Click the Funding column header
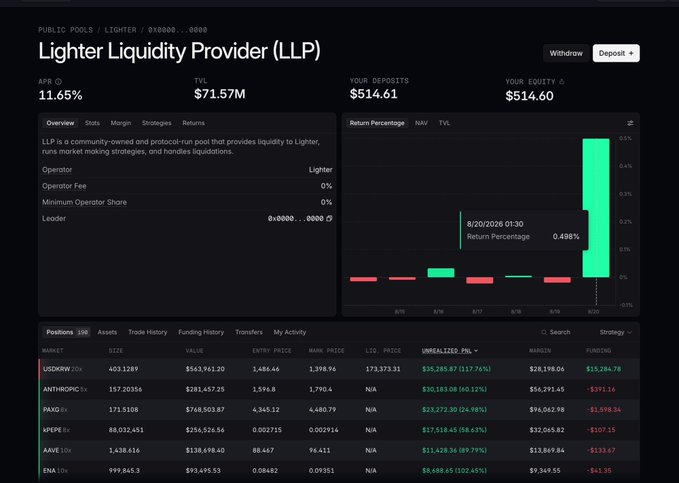Image resolution: width=679 pixels, height=483 pixels. pos(598,350)
